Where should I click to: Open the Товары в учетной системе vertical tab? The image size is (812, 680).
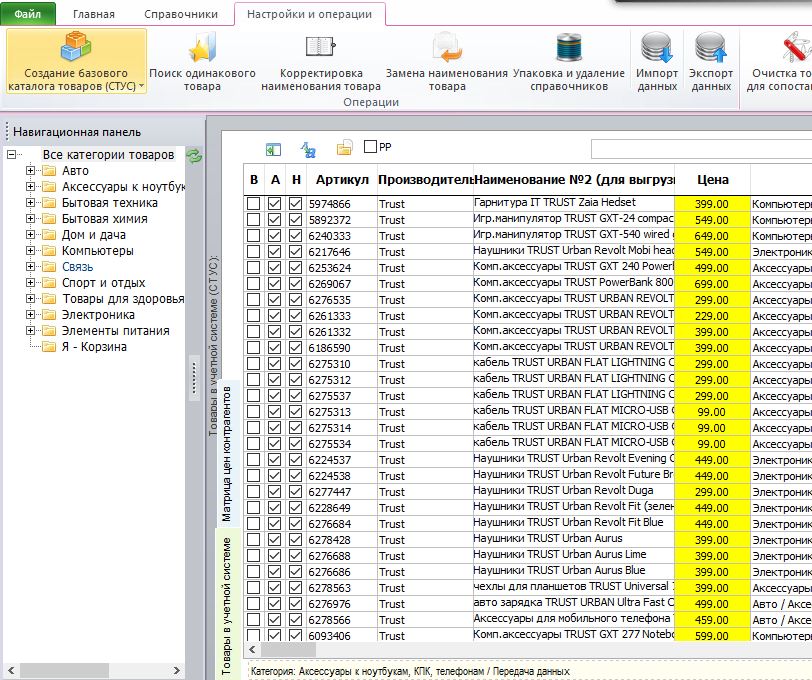pos(227,605)
